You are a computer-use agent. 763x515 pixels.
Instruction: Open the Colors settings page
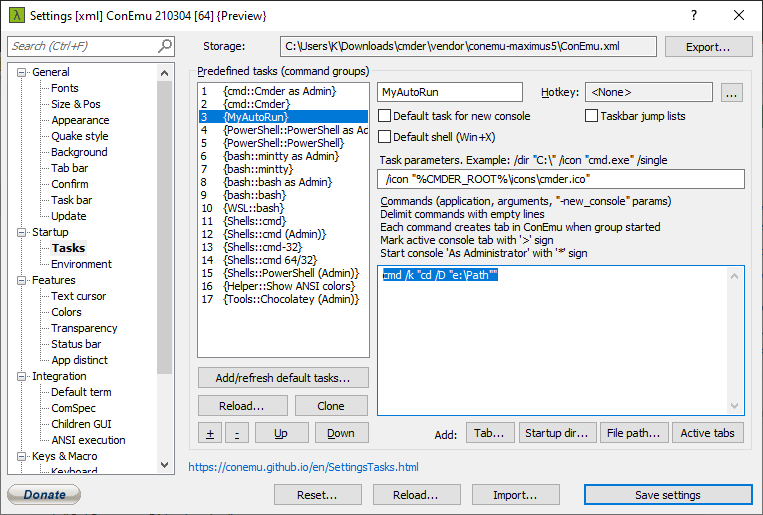click(x=66, y=312)
